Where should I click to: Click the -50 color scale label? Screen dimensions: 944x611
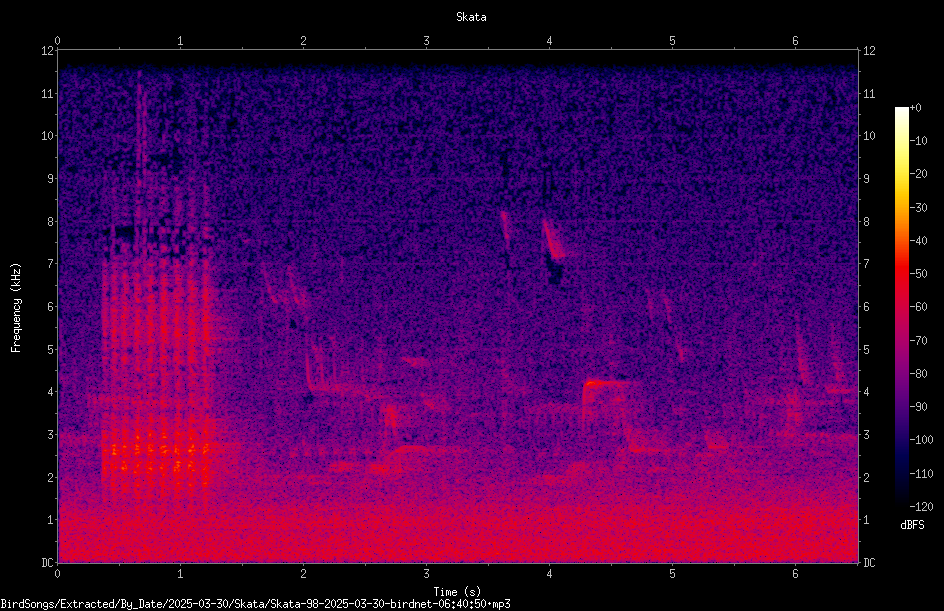point(918,274)
